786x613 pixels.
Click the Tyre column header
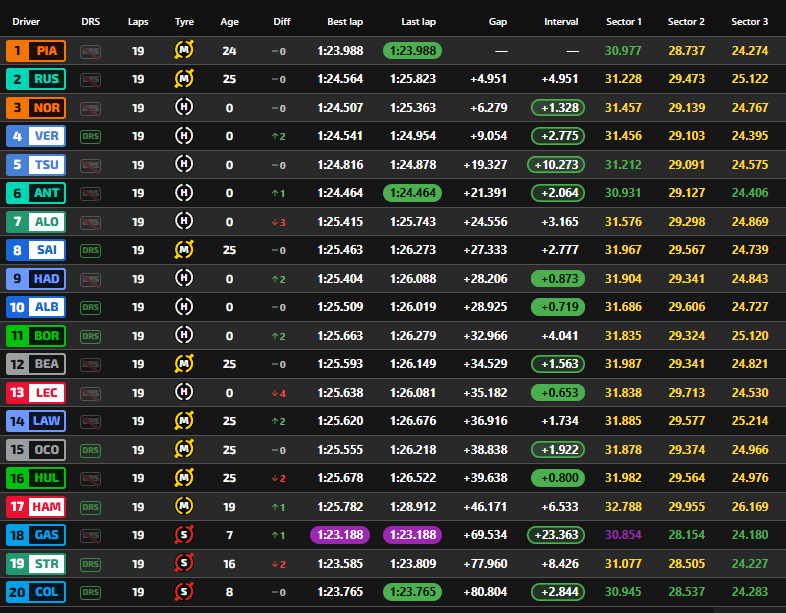pos(184,21)
